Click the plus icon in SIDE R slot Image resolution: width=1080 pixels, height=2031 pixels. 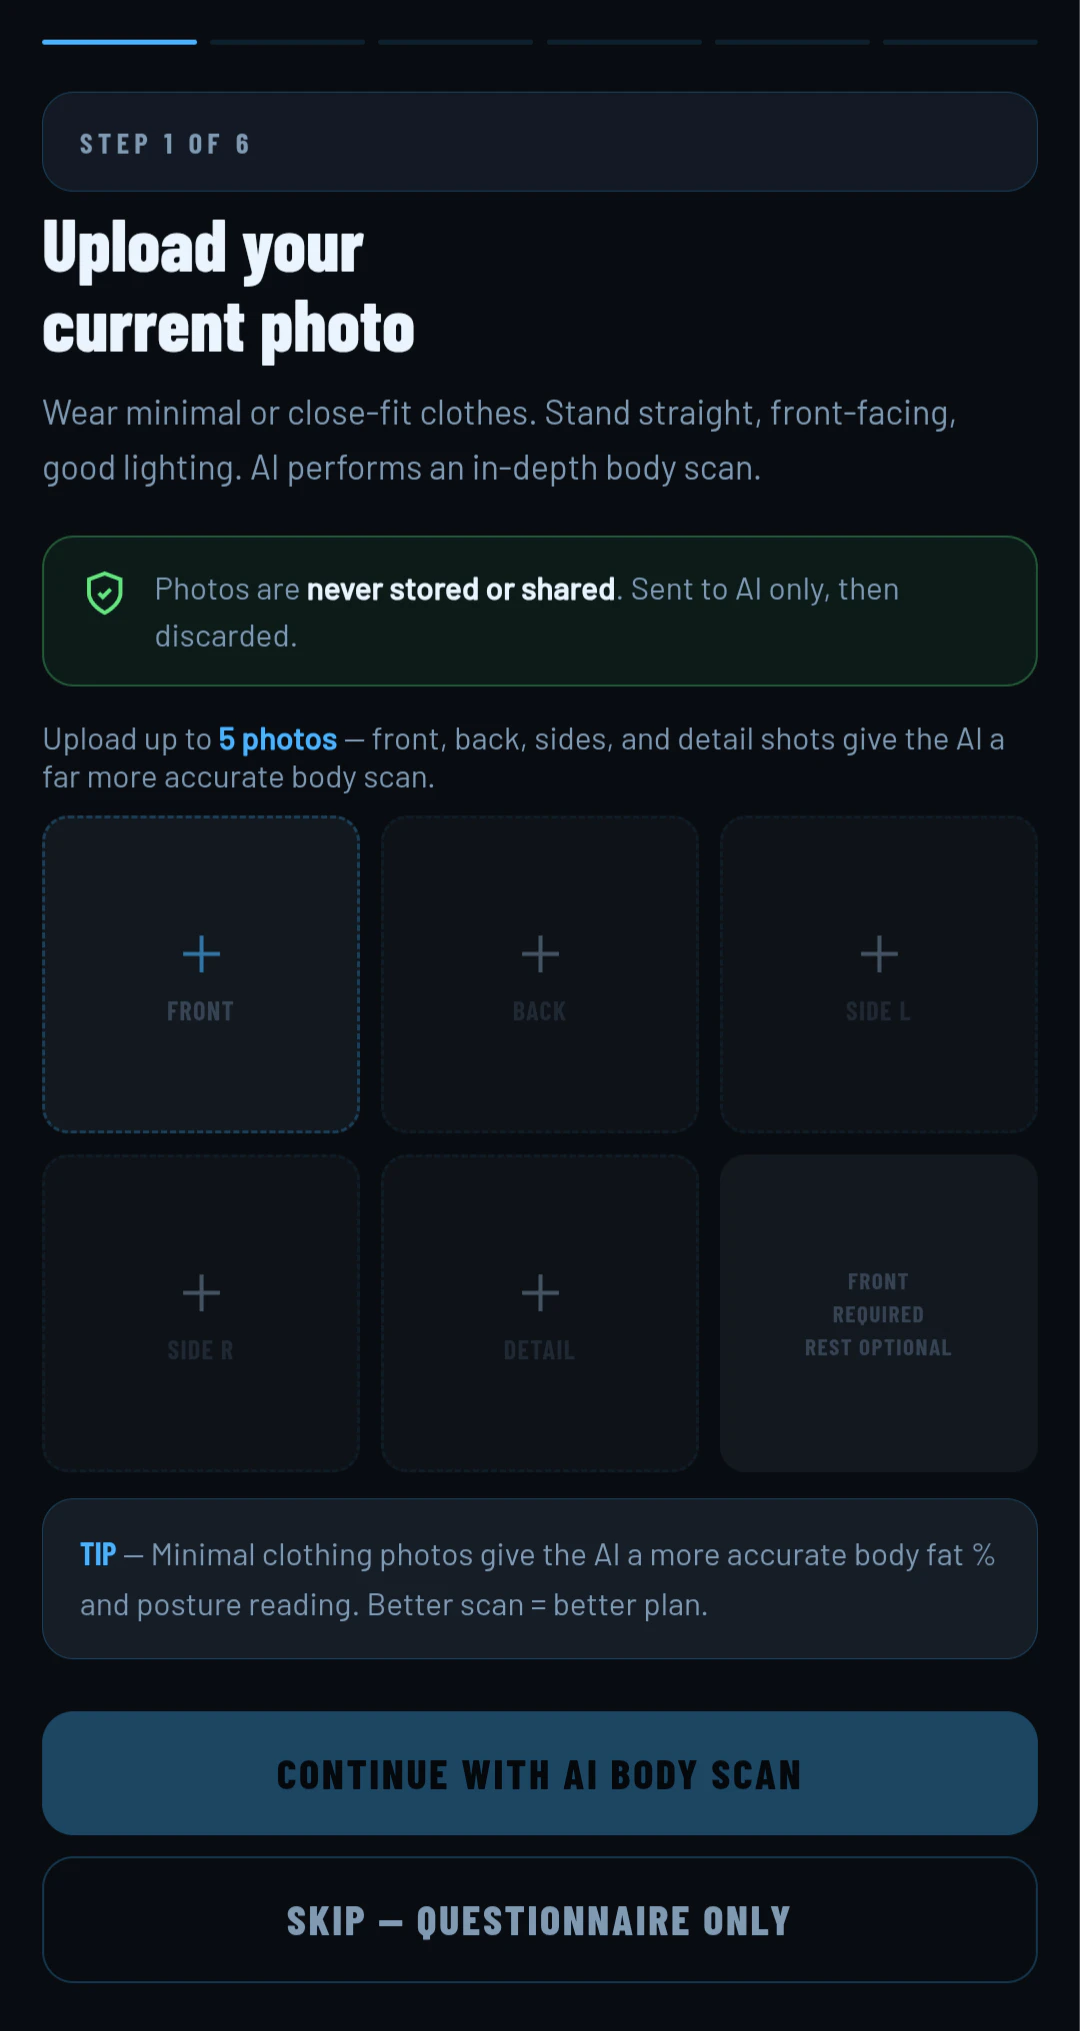[x=201, y=1293]
